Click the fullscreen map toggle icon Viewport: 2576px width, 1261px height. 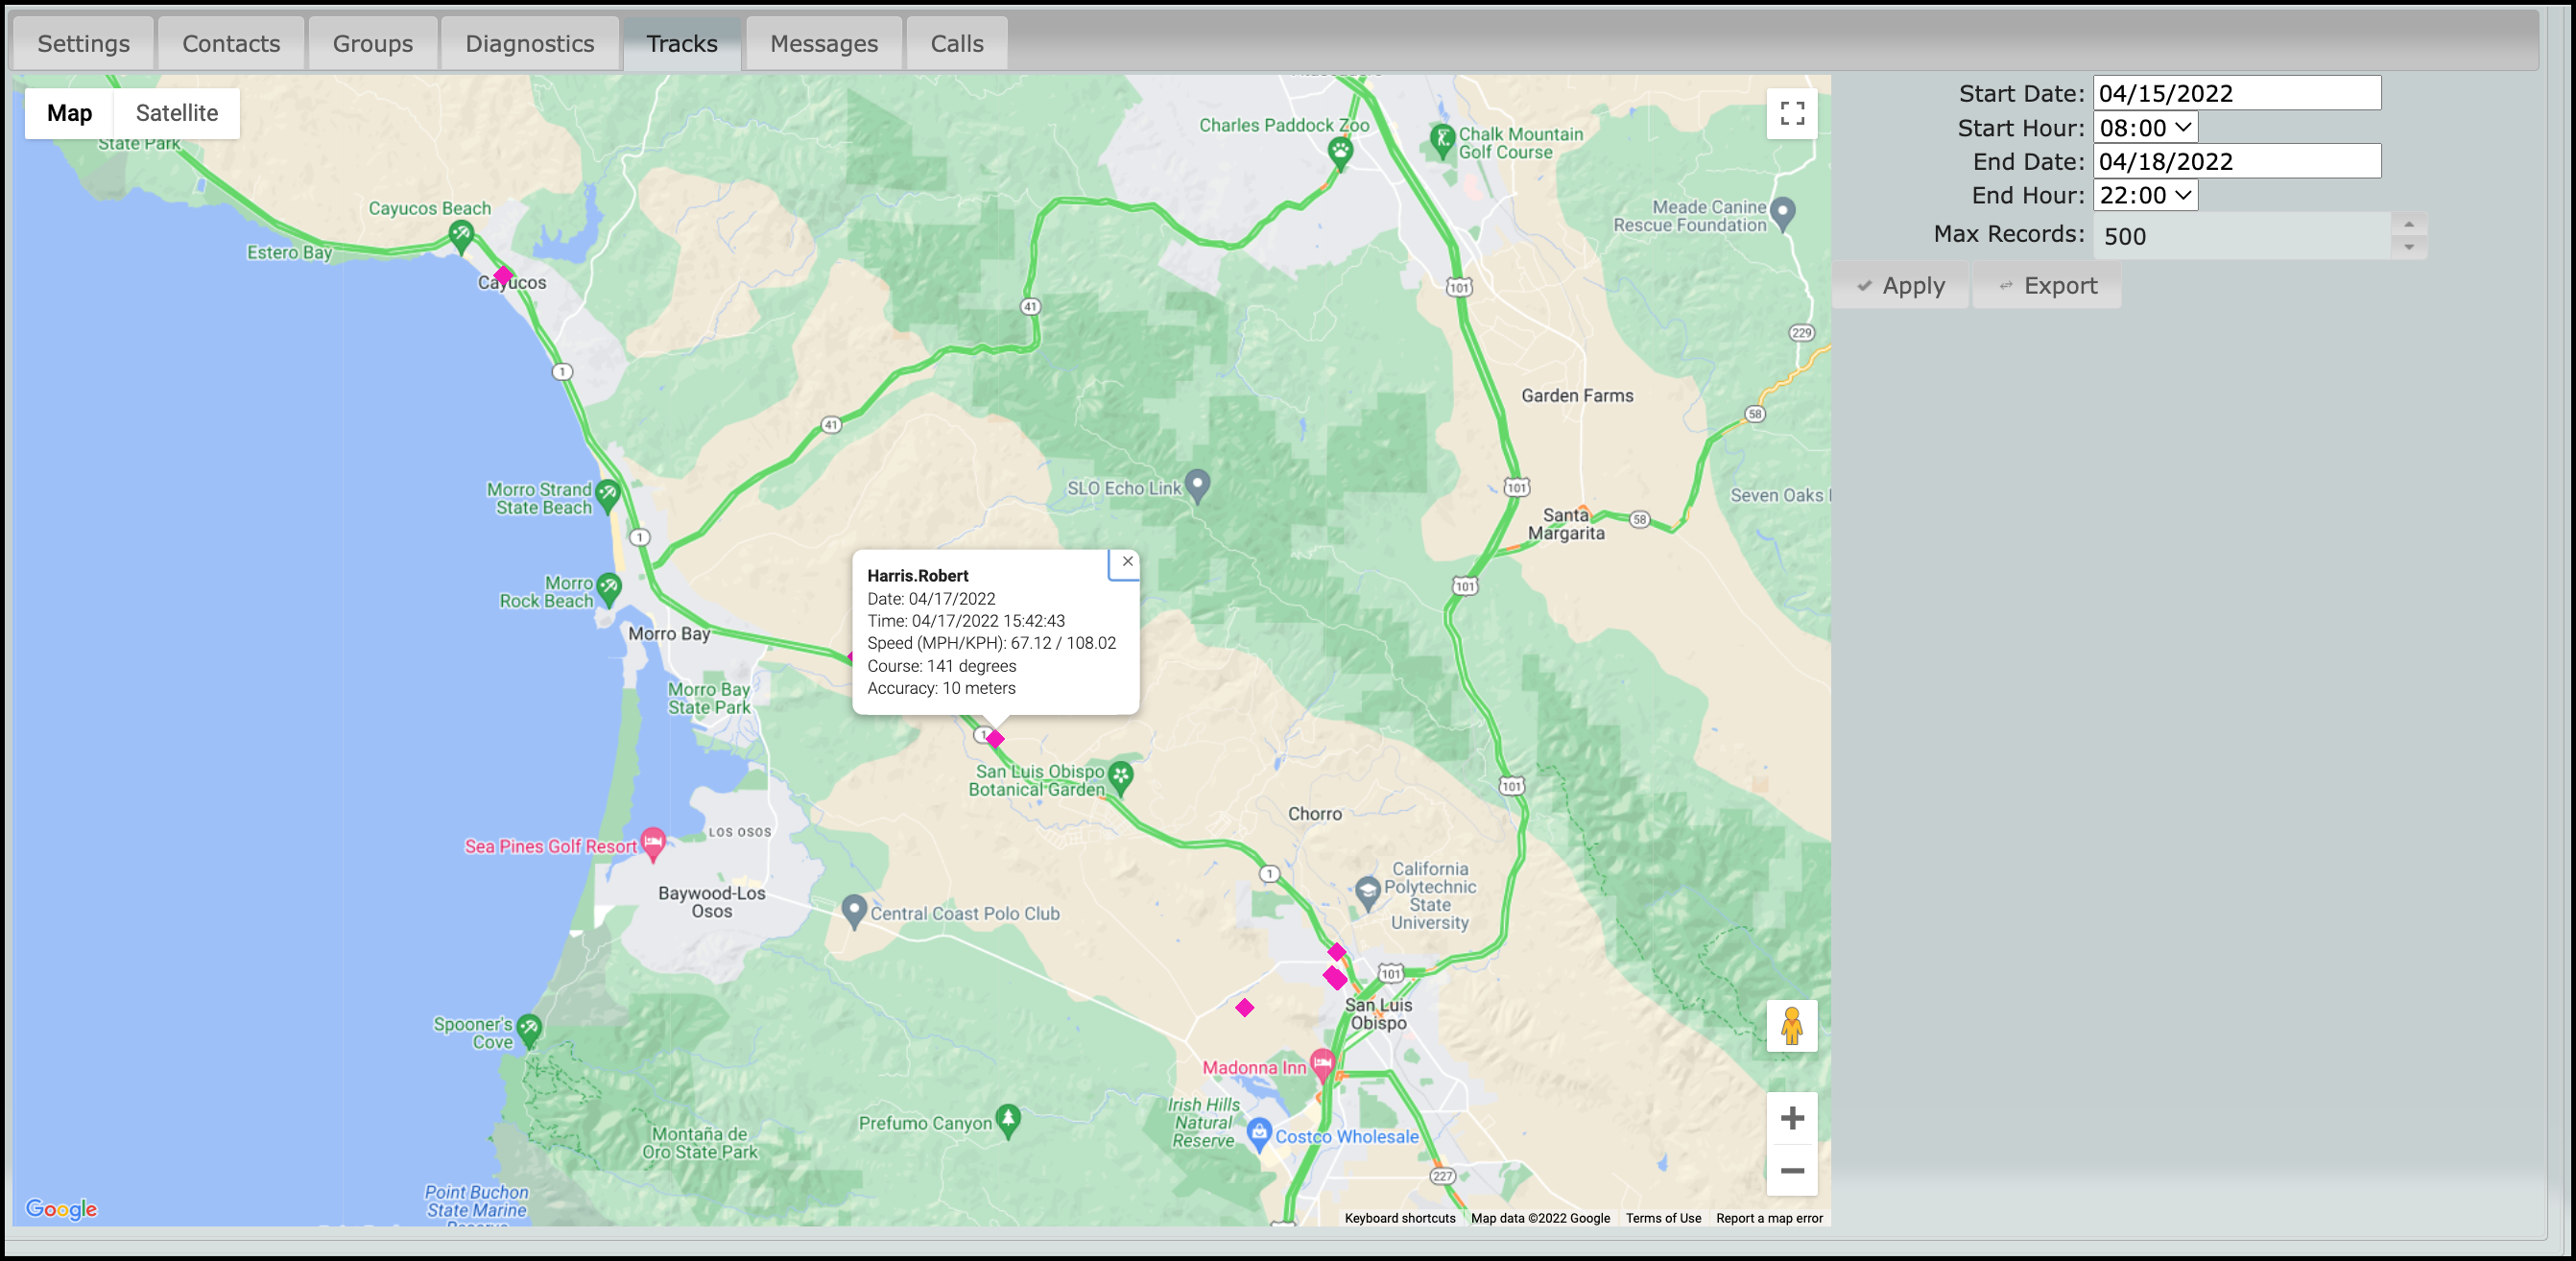pyautogui.click(x=1791, y=113)
